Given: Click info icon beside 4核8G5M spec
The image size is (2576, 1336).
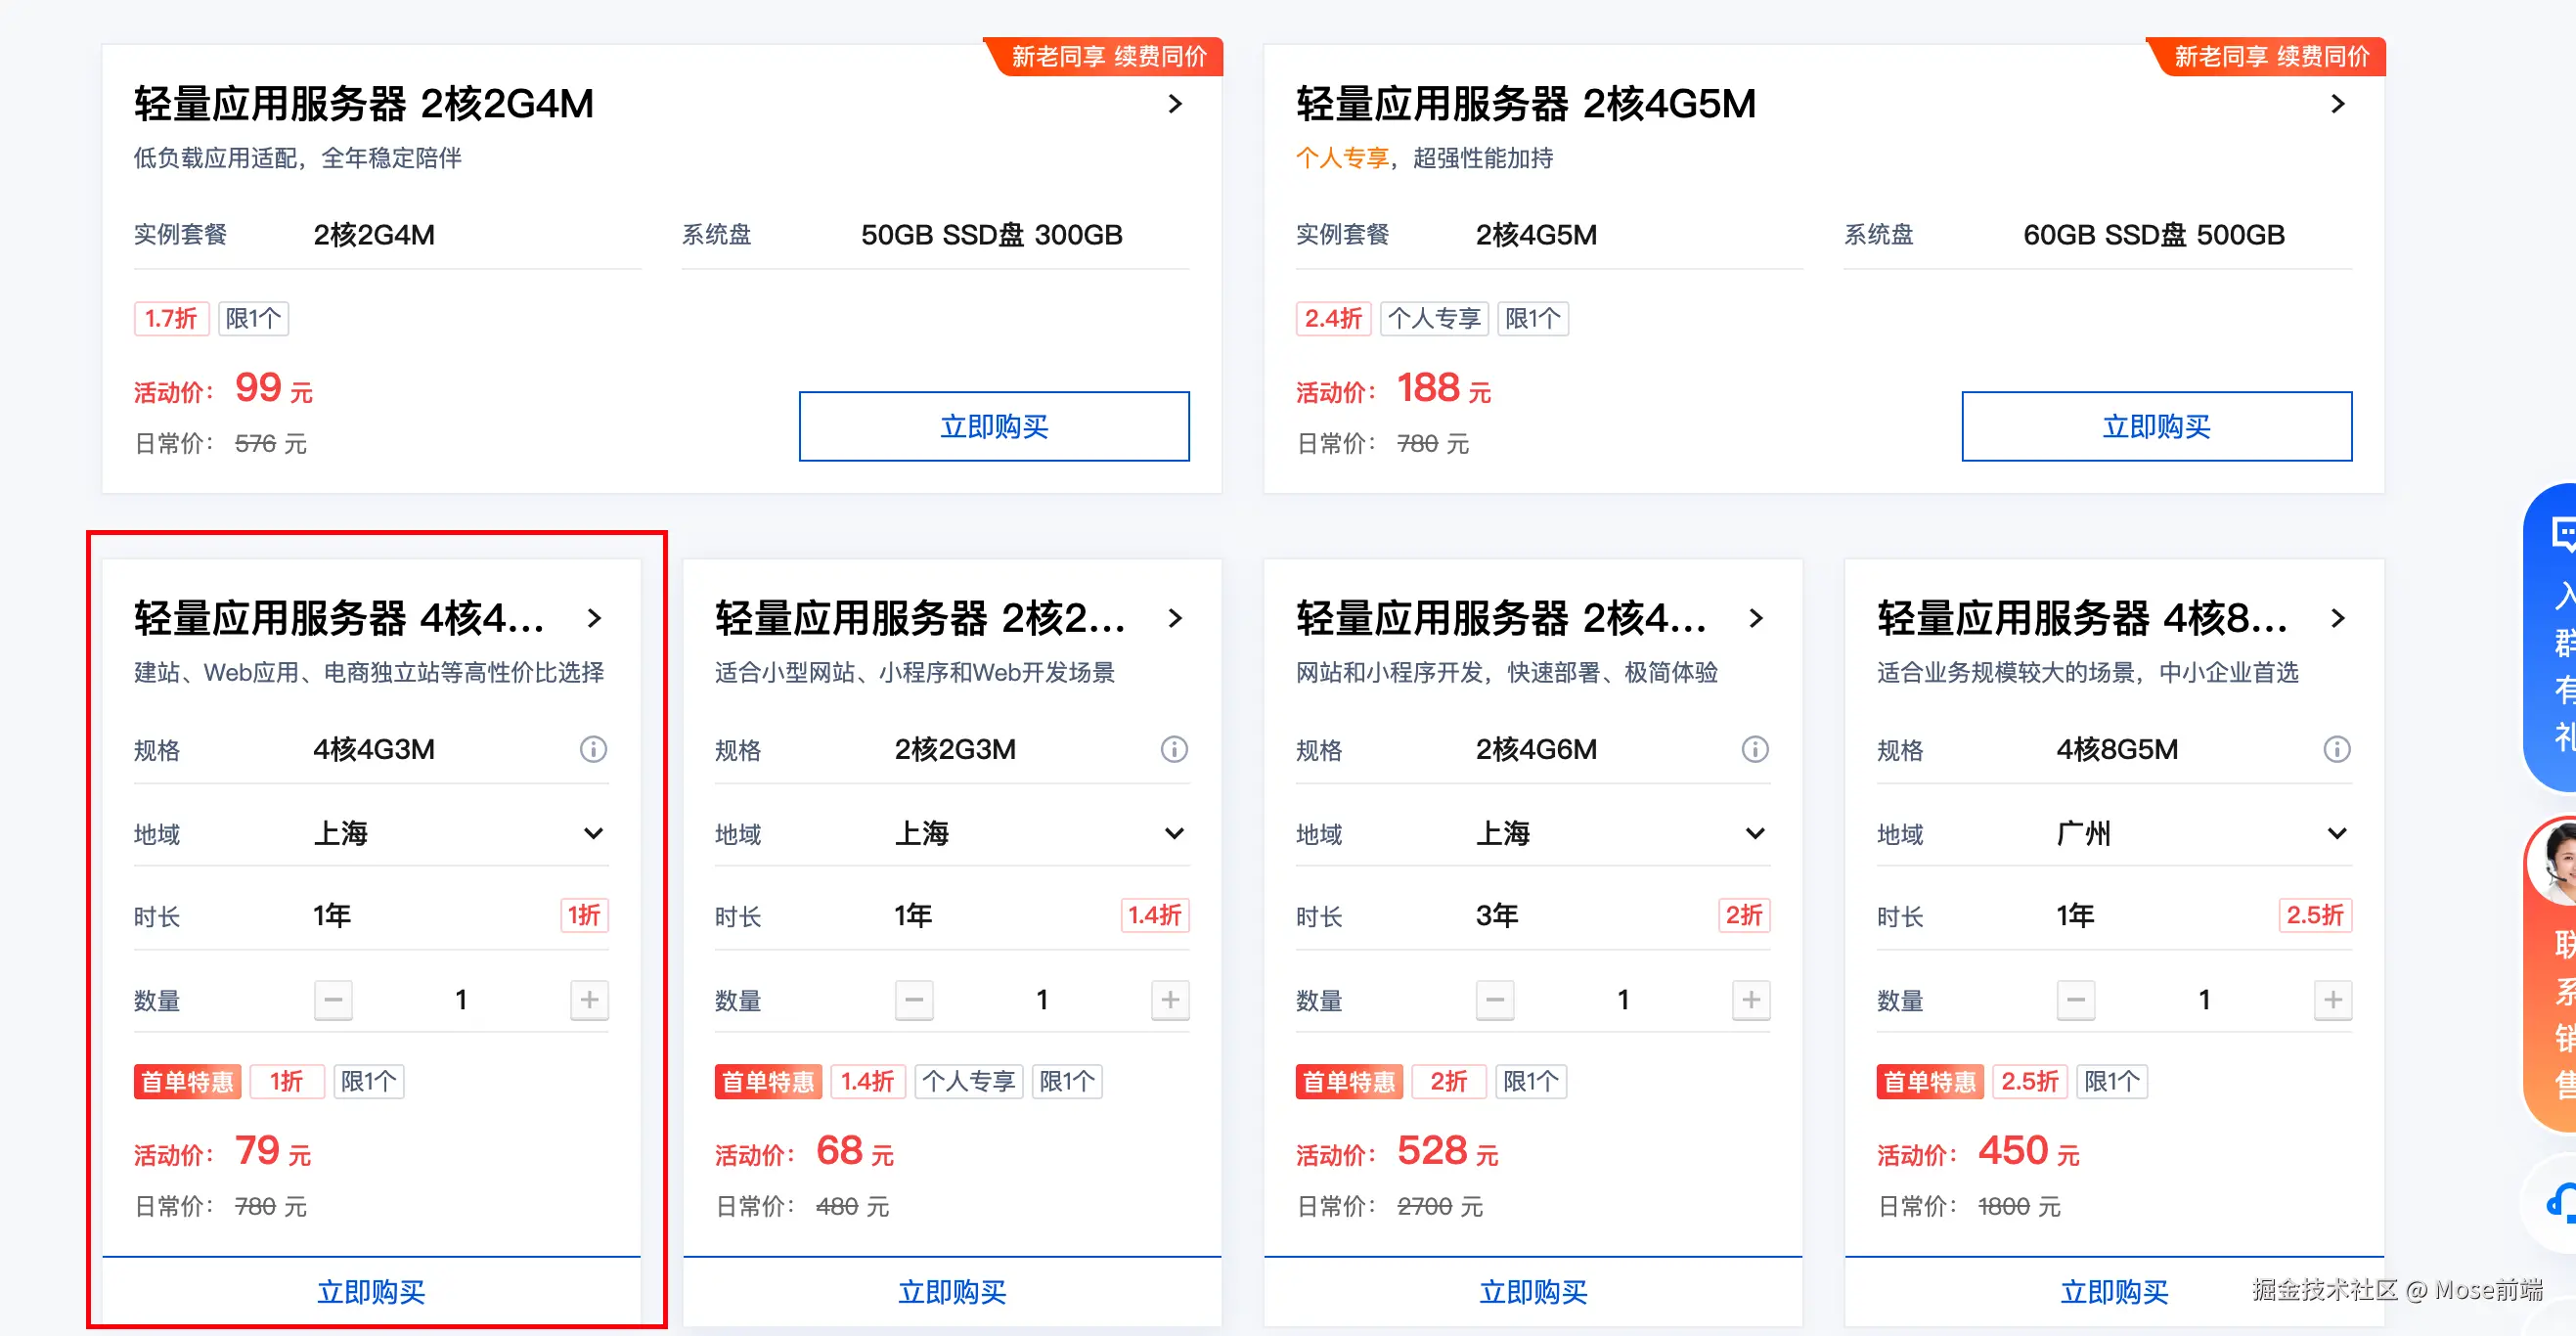Looking at the screenshot, I should [2336, 749].
